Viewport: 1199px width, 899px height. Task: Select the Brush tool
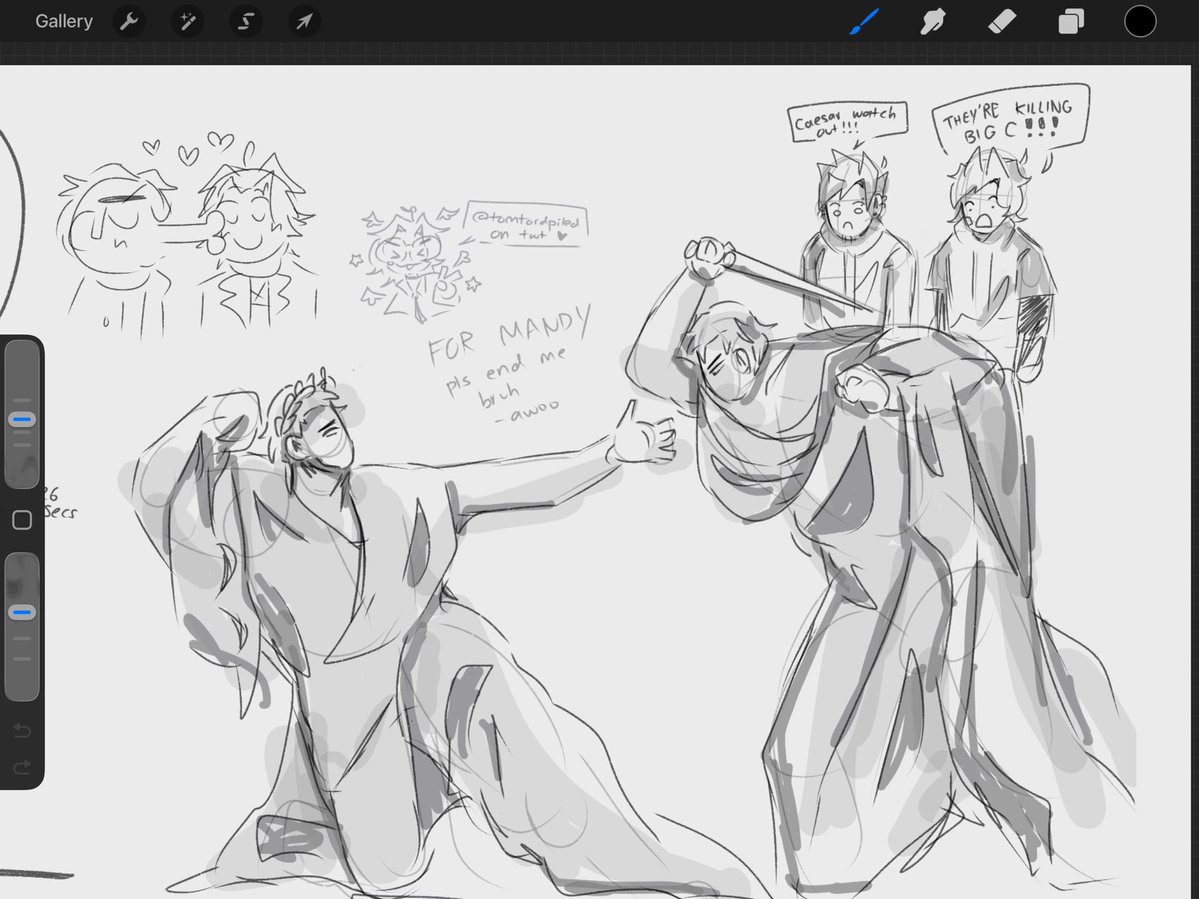(x=865, y=21)
